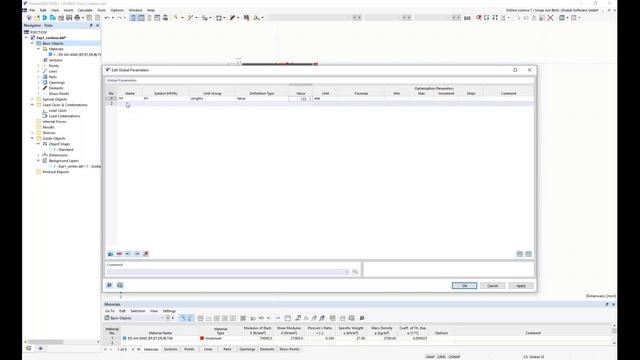This screenshot has height=360, width=640.
Task: Click the search icon at dialog bottom-left
Action: click(x=109, y=285)
